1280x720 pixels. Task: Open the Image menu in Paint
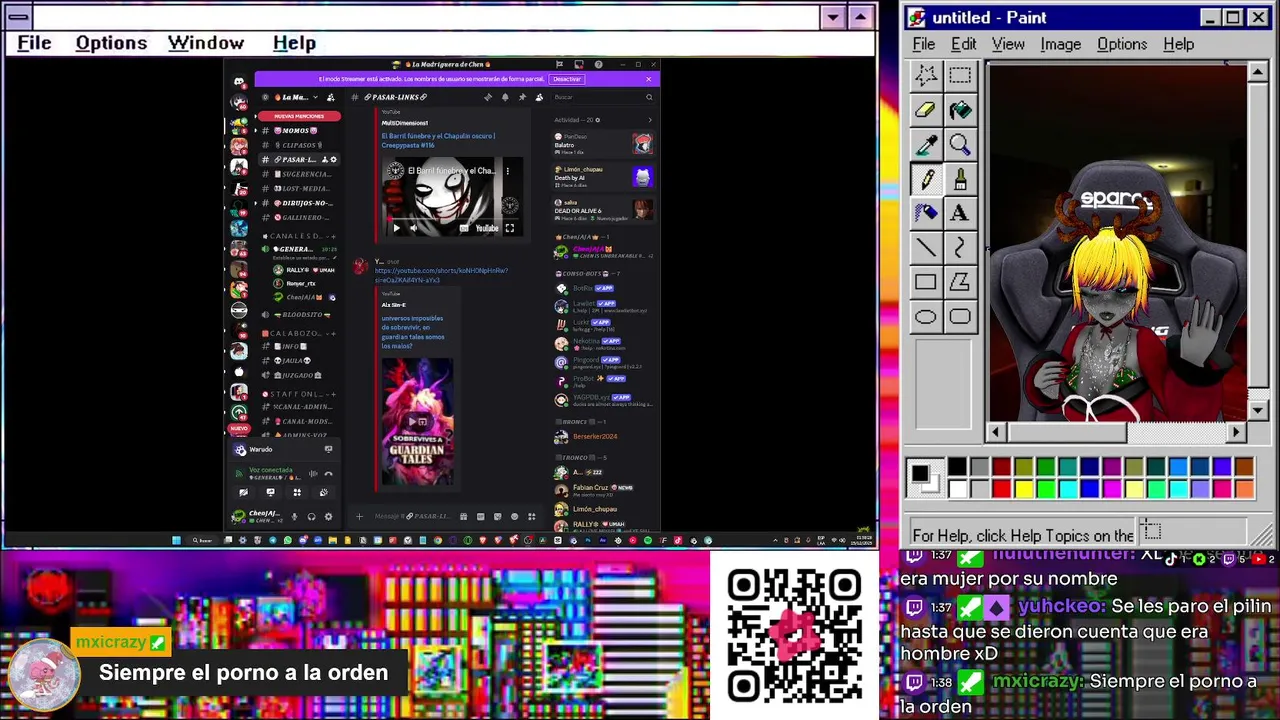pyautogui.click(x=1060, y=44)
